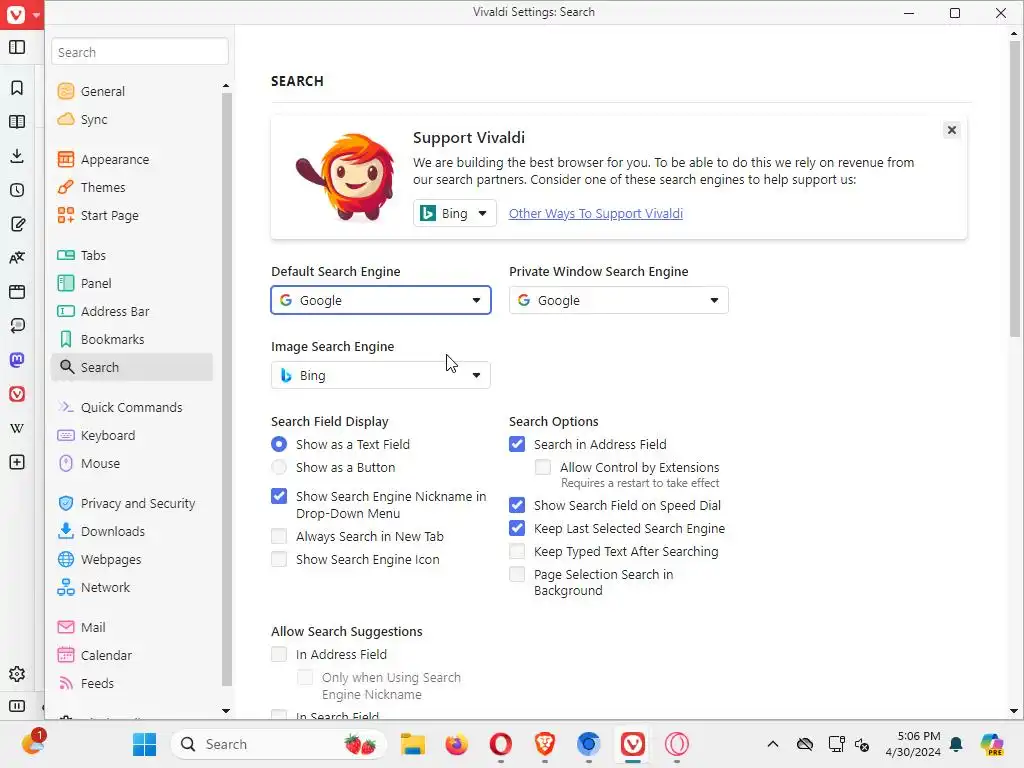Open the Notes panel icon
This screenshot has height=768, width=1024.
(17, 224)
